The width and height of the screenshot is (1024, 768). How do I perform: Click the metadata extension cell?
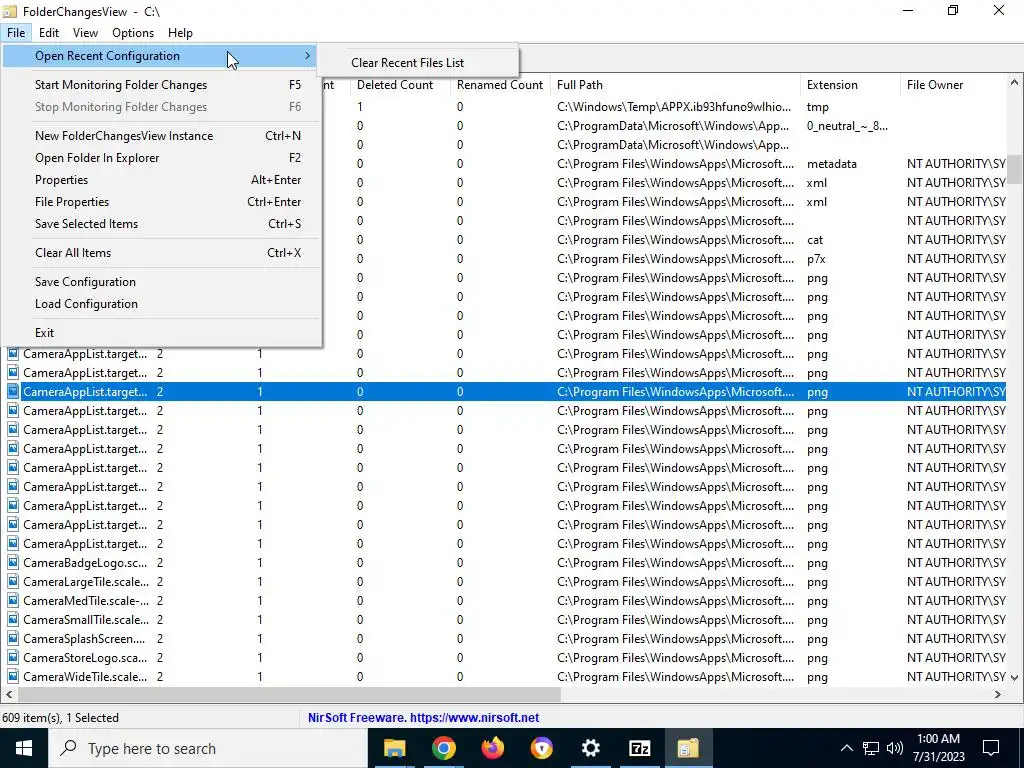coord(831,164)
